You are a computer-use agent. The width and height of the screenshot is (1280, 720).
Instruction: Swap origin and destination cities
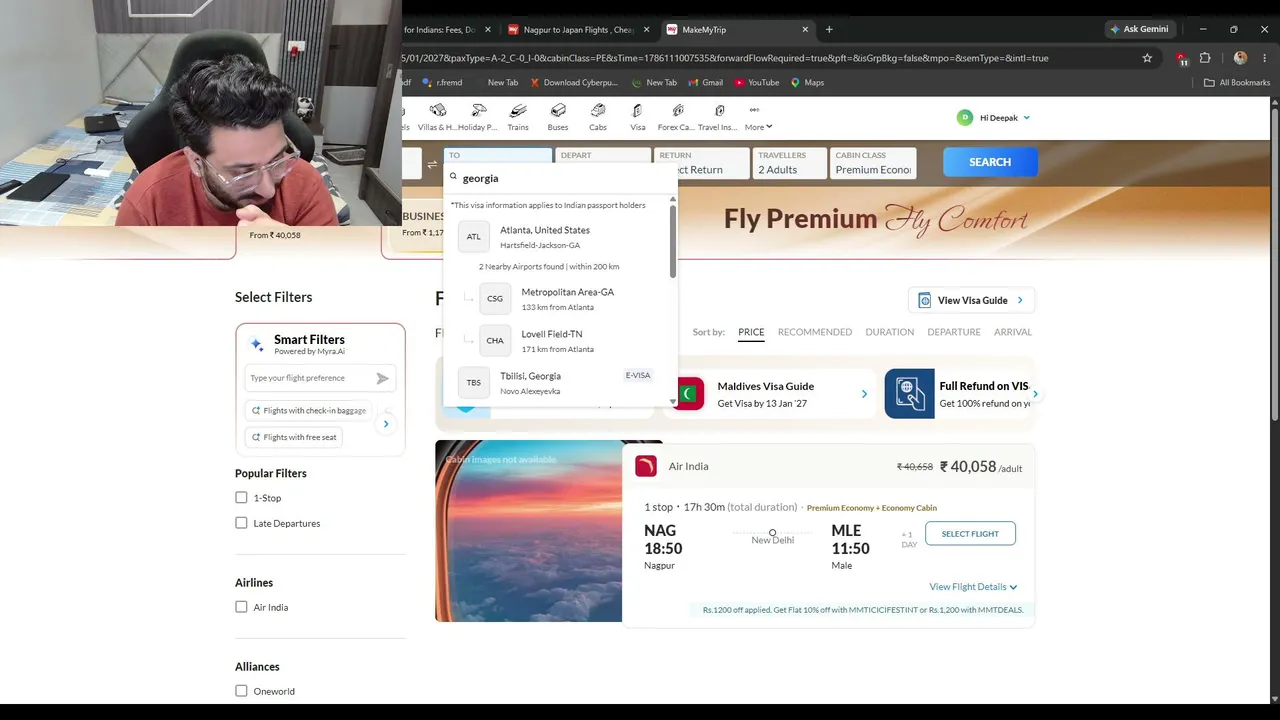point(432,164)
